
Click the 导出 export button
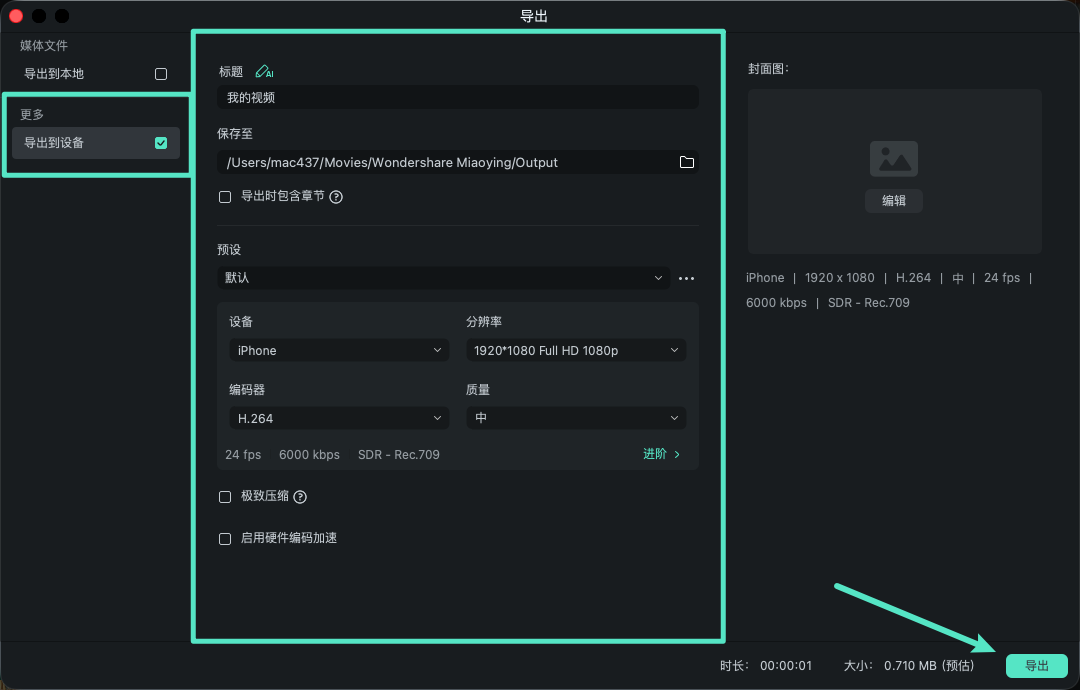pyautogui.click(x=1037, y=666)
